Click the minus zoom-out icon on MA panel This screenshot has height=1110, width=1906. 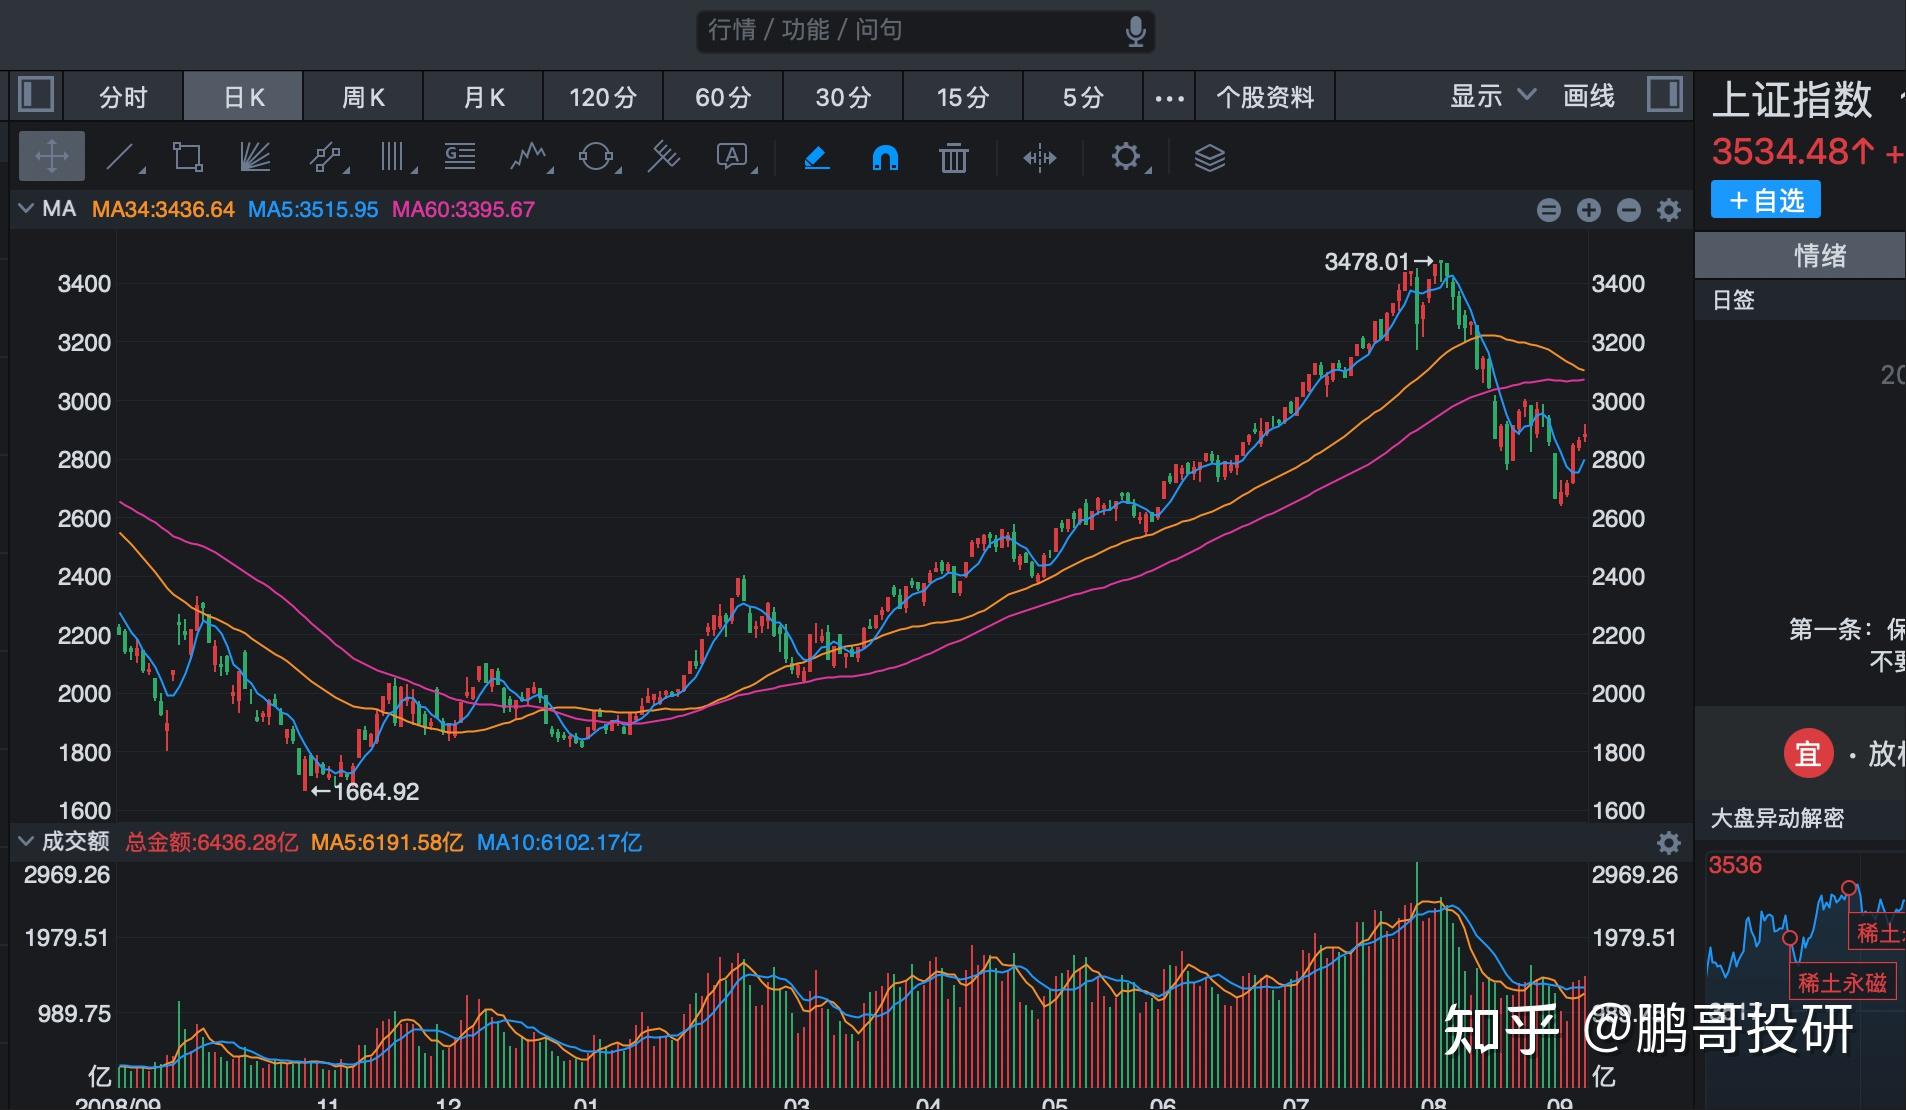tap(1629, 210)
